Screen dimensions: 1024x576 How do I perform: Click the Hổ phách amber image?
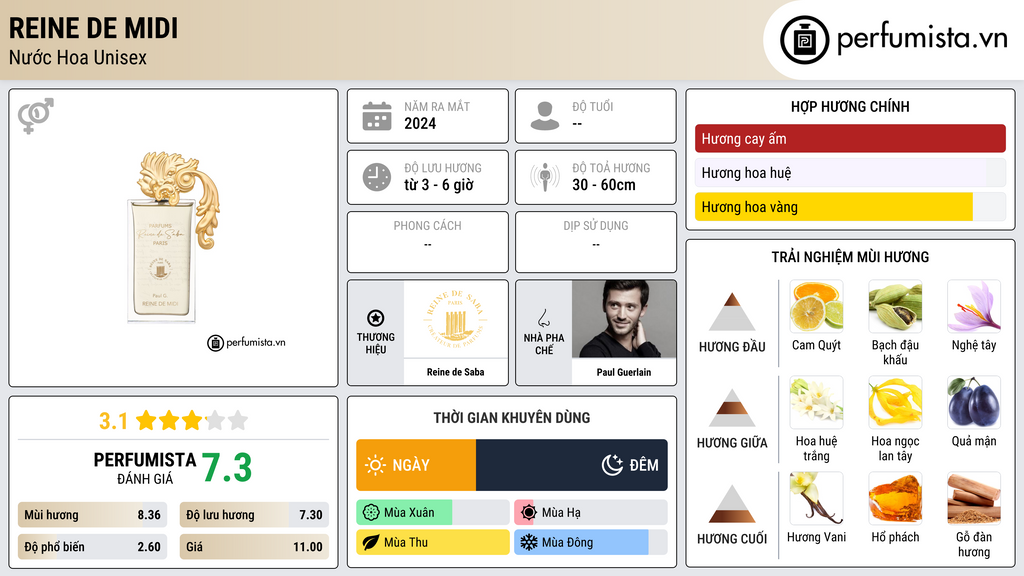coord(895,498)
